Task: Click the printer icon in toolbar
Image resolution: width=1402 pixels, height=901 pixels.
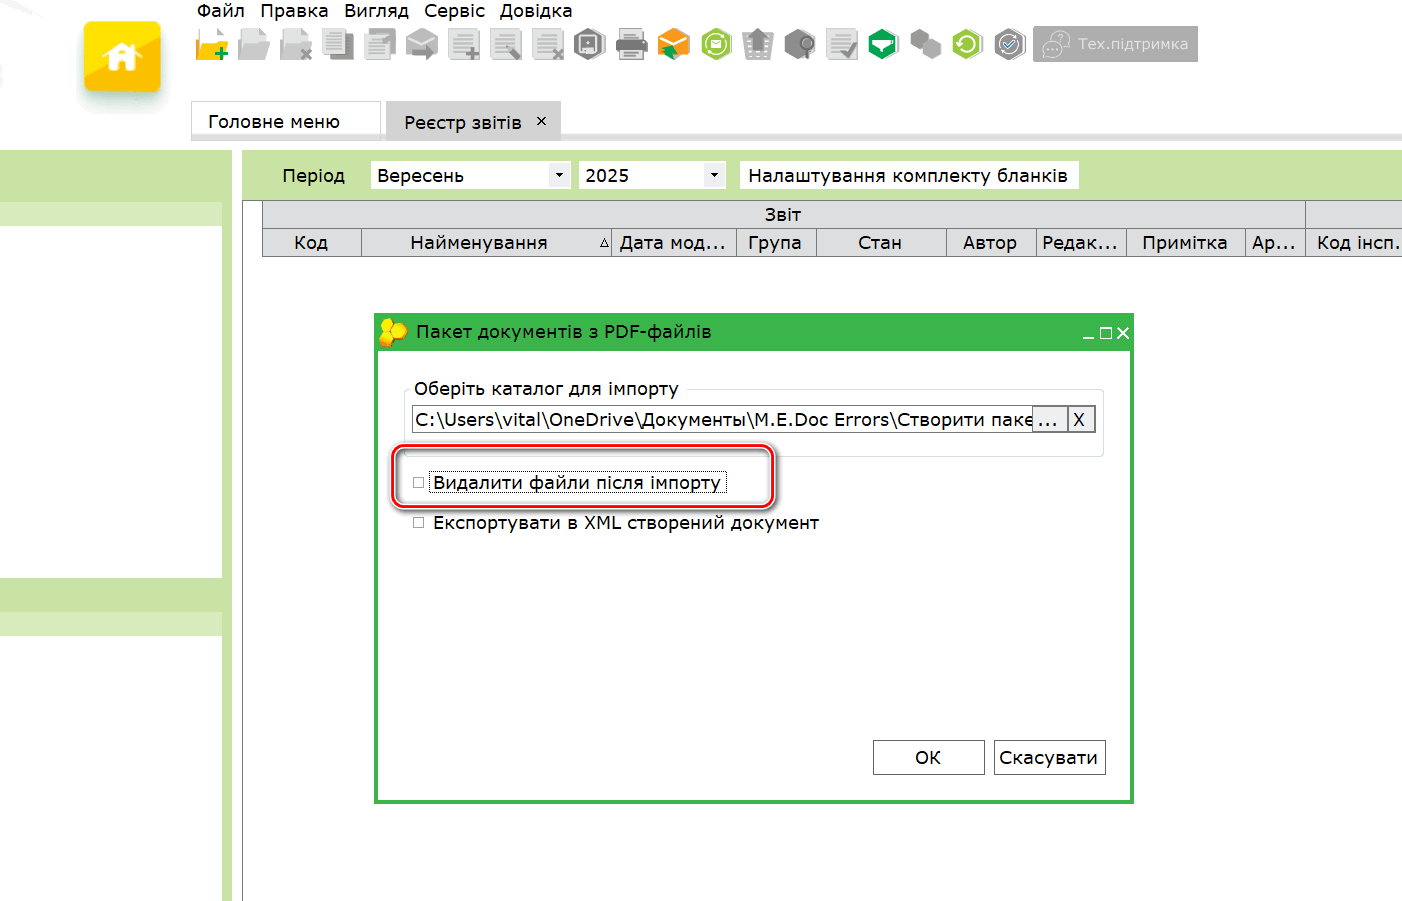Action: pyautogui.click(x=631, y=45)
